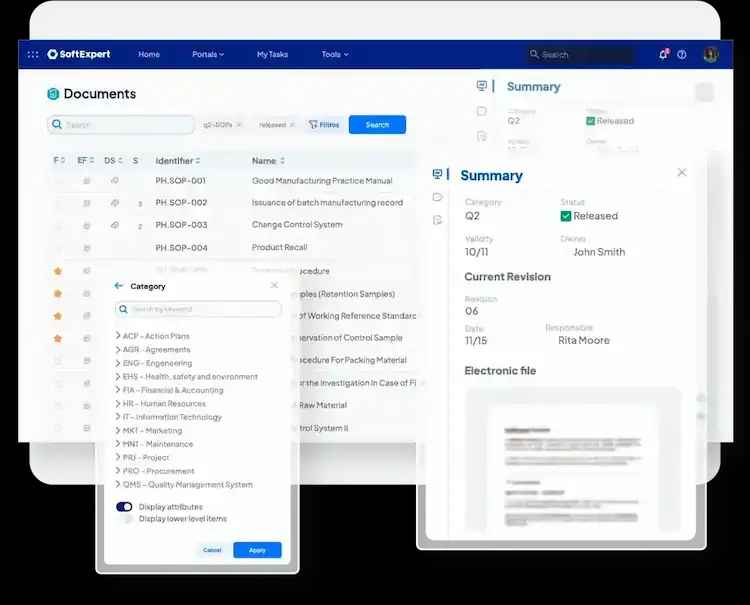This screenshot has width=750, height=605.
Task: Expand EHS - Health, safety and environment
Action: [118, 376]
